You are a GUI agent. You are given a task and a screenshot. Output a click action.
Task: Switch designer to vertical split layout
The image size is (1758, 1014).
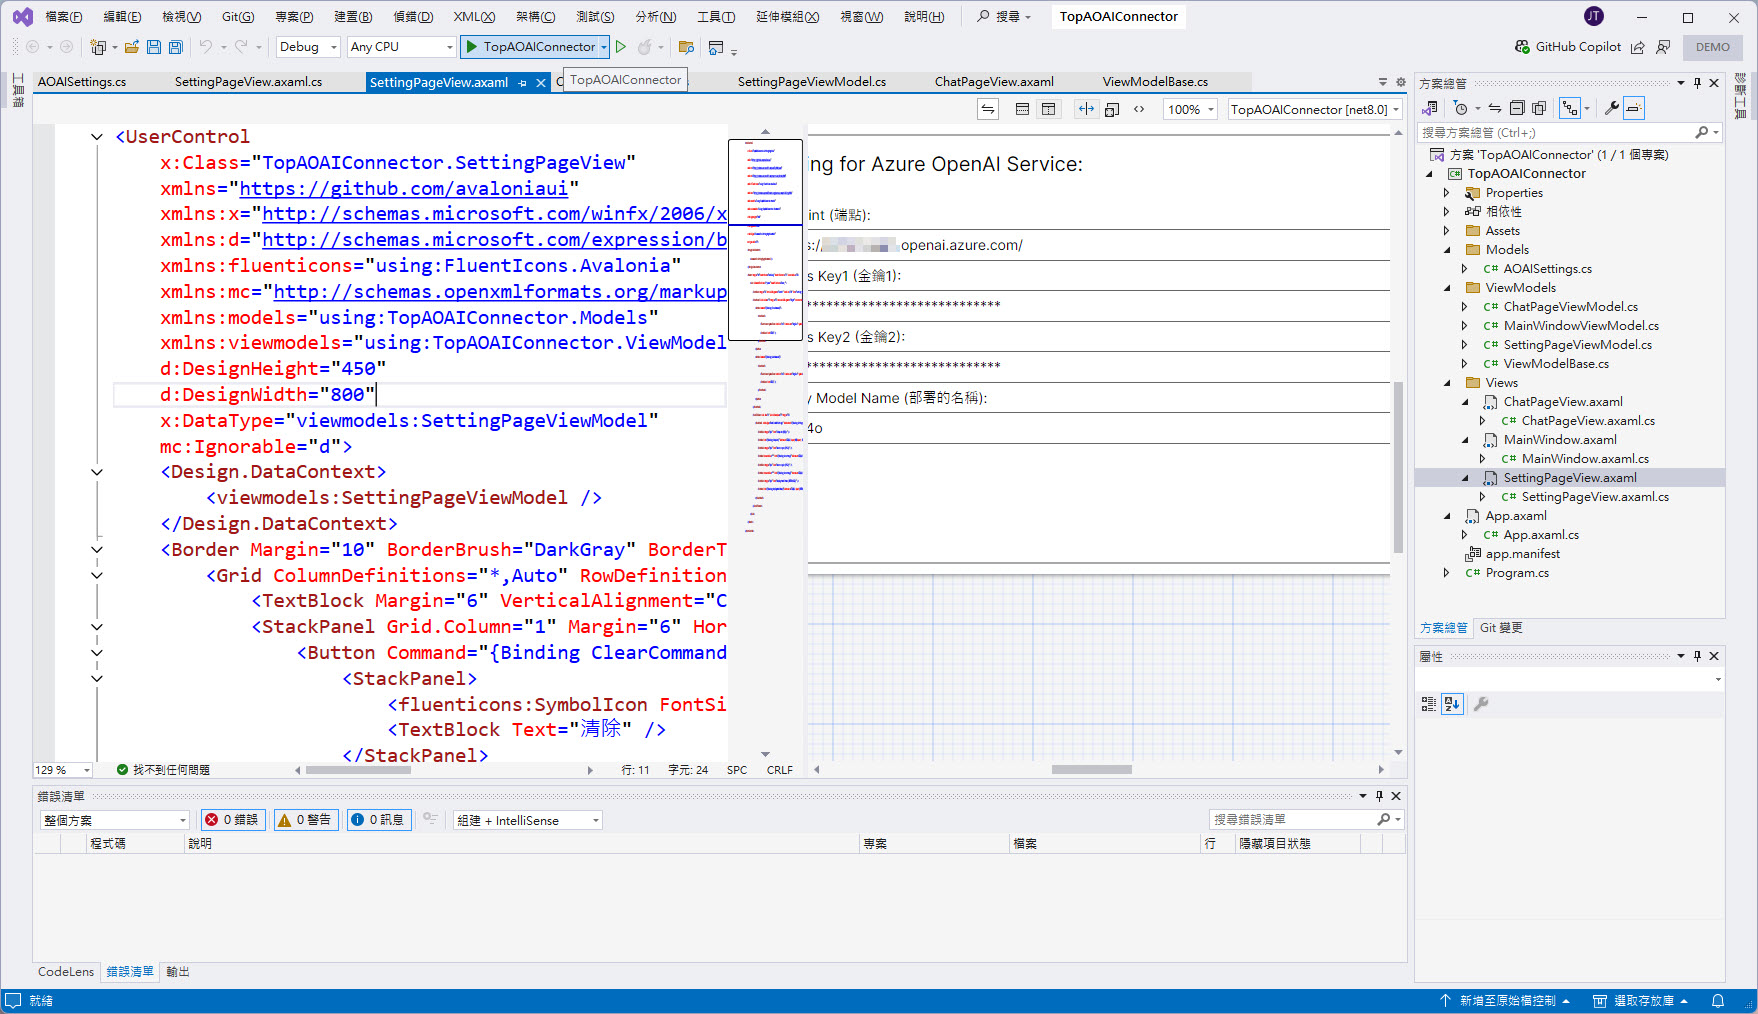(x=1048, y=109)
